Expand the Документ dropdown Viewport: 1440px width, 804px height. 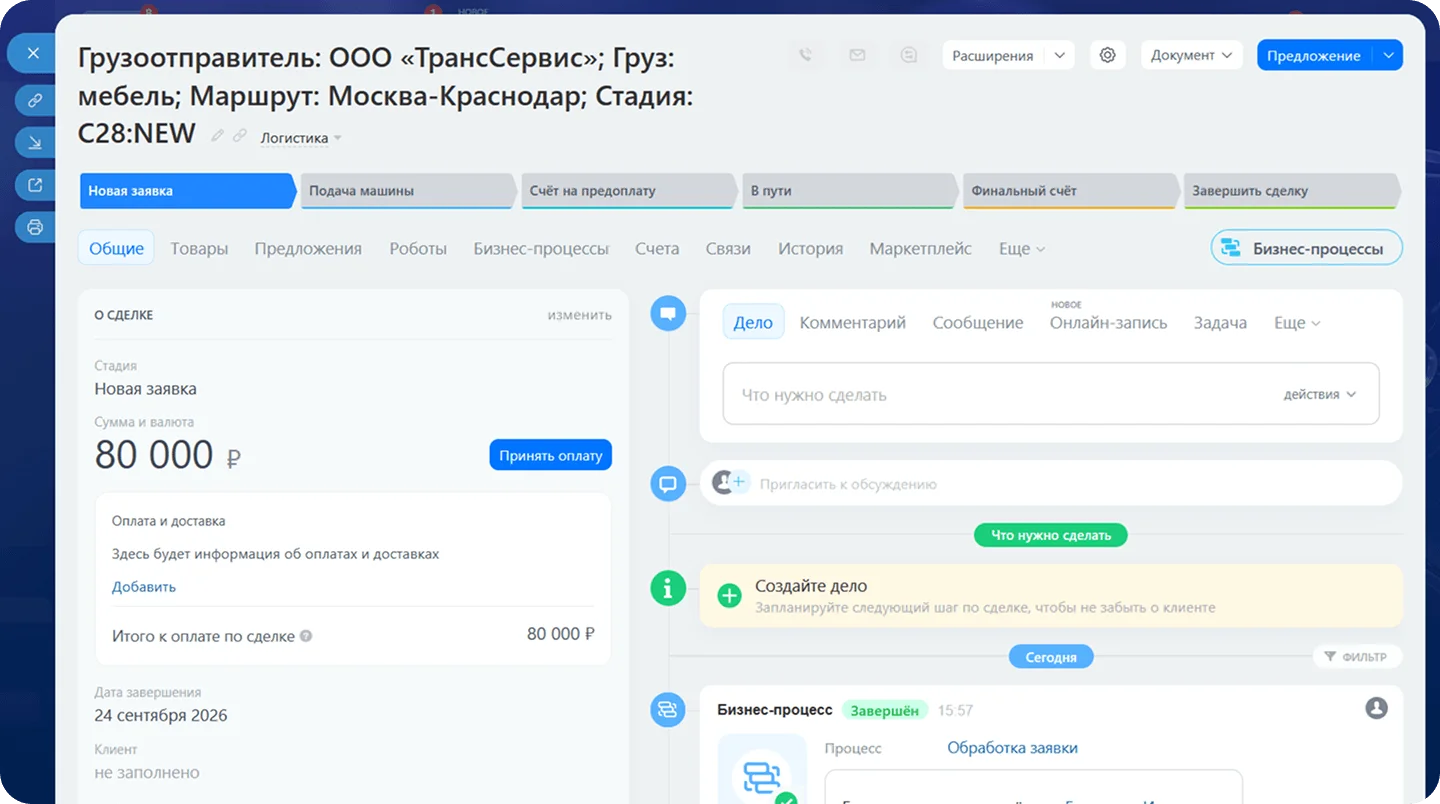pos(1192,56)
